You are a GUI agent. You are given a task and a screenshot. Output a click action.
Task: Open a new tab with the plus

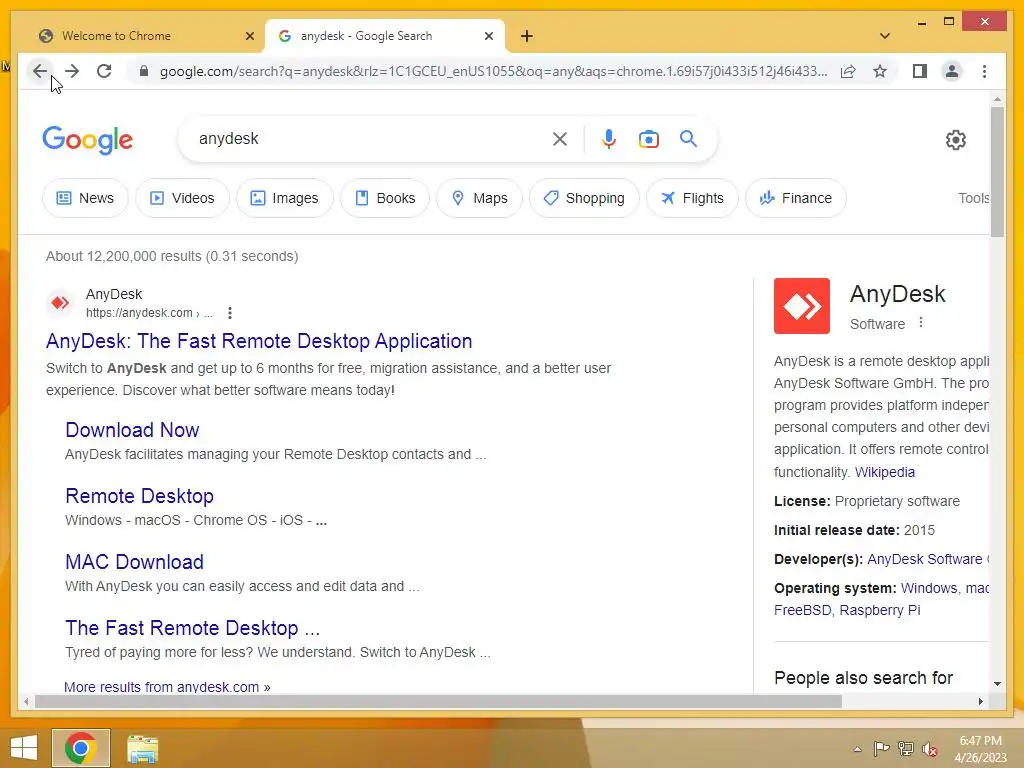527,36
